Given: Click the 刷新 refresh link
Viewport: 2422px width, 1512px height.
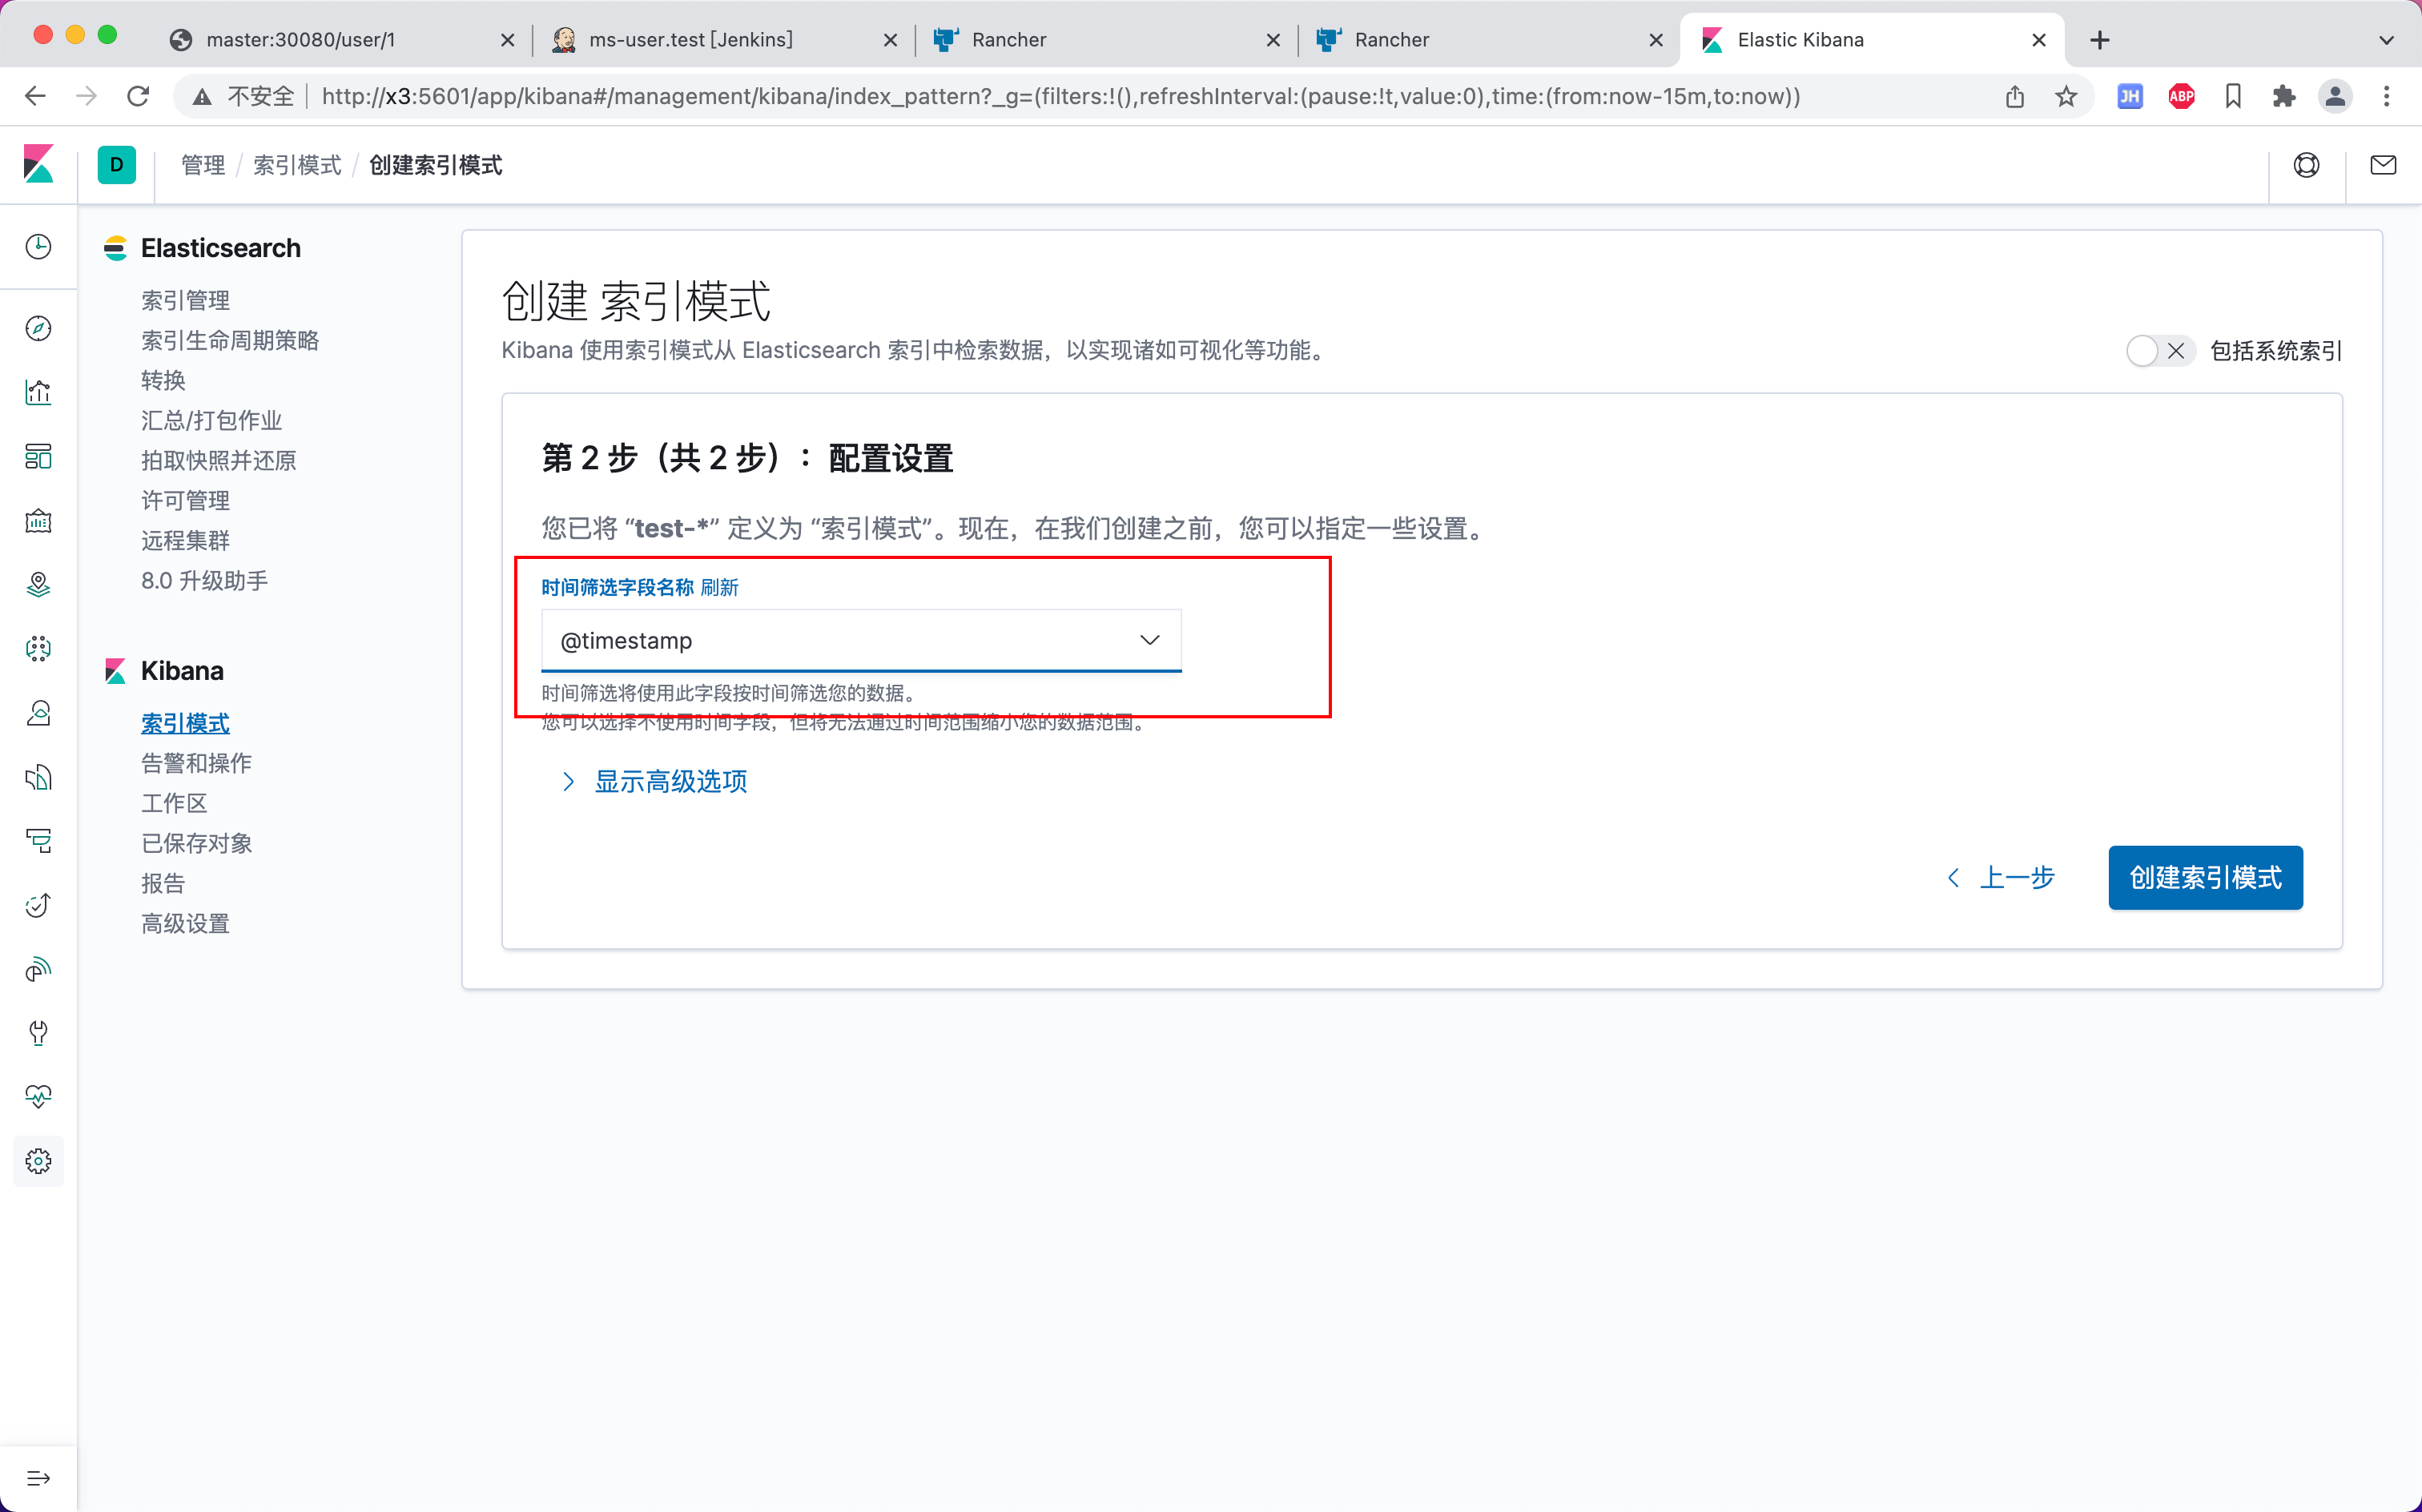Looking at the screenshot, I should pyautogui.click(x=719, y=587).
